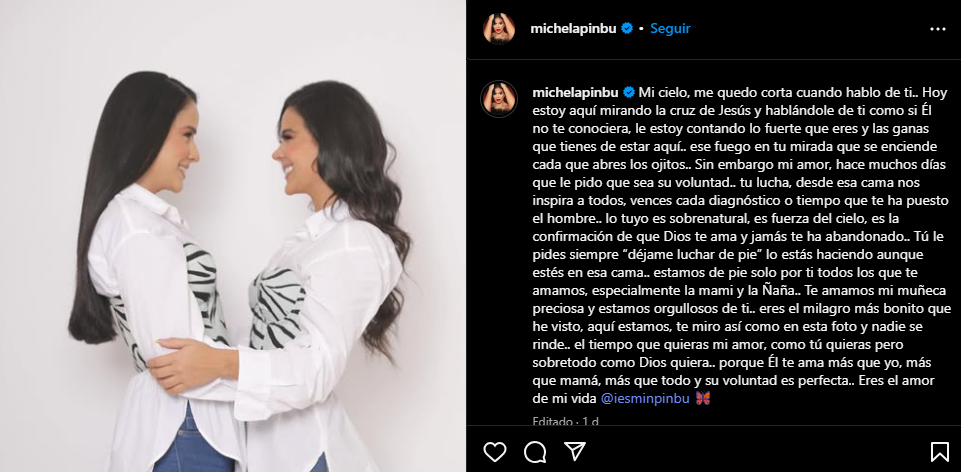Open the profile picture next to the caption
Screen dimensions: 961x472
click(499, 99)
